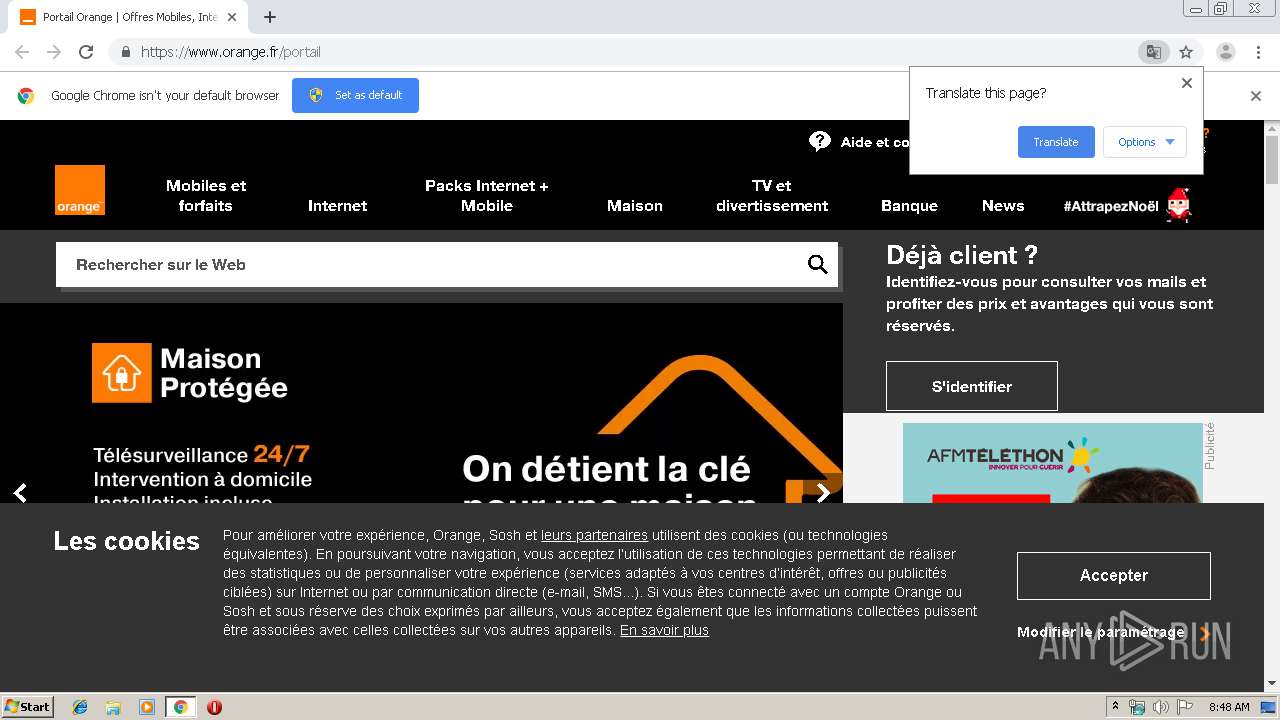Open the leurs partenaires link
Viewport: 1280px width, 720px height.
point(594,535)
